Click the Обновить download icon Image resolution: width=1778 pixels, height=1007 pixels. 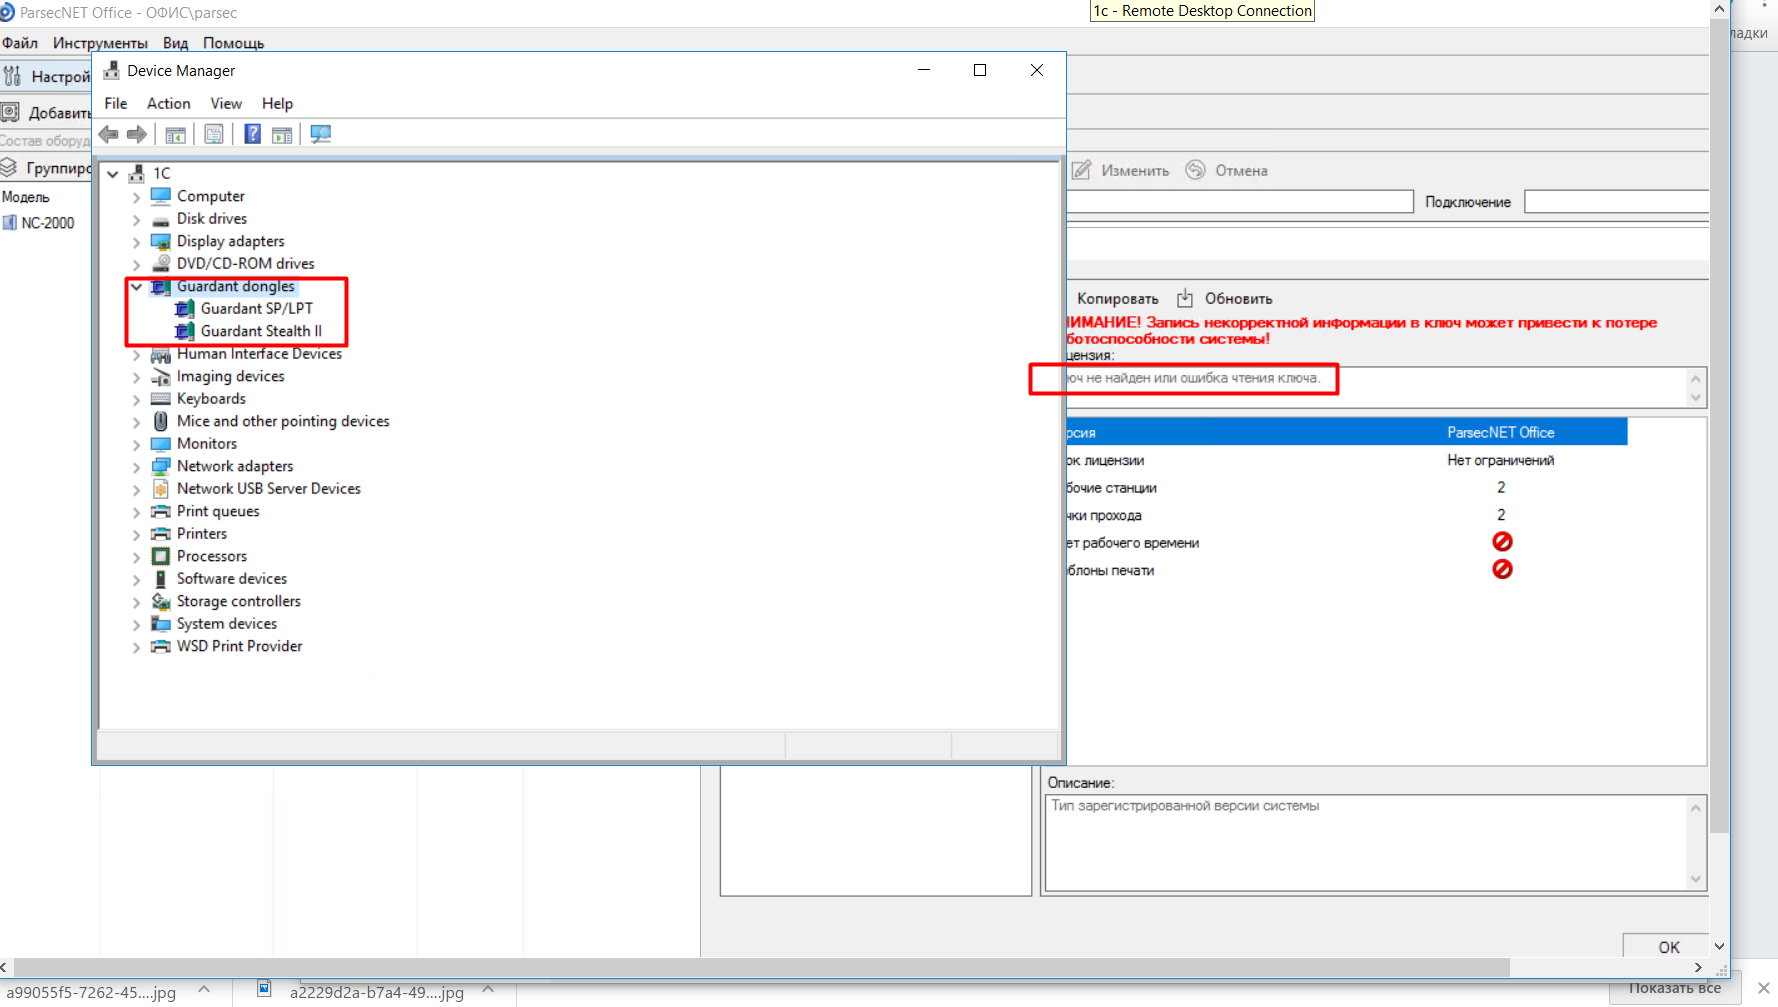[1185, 298]
